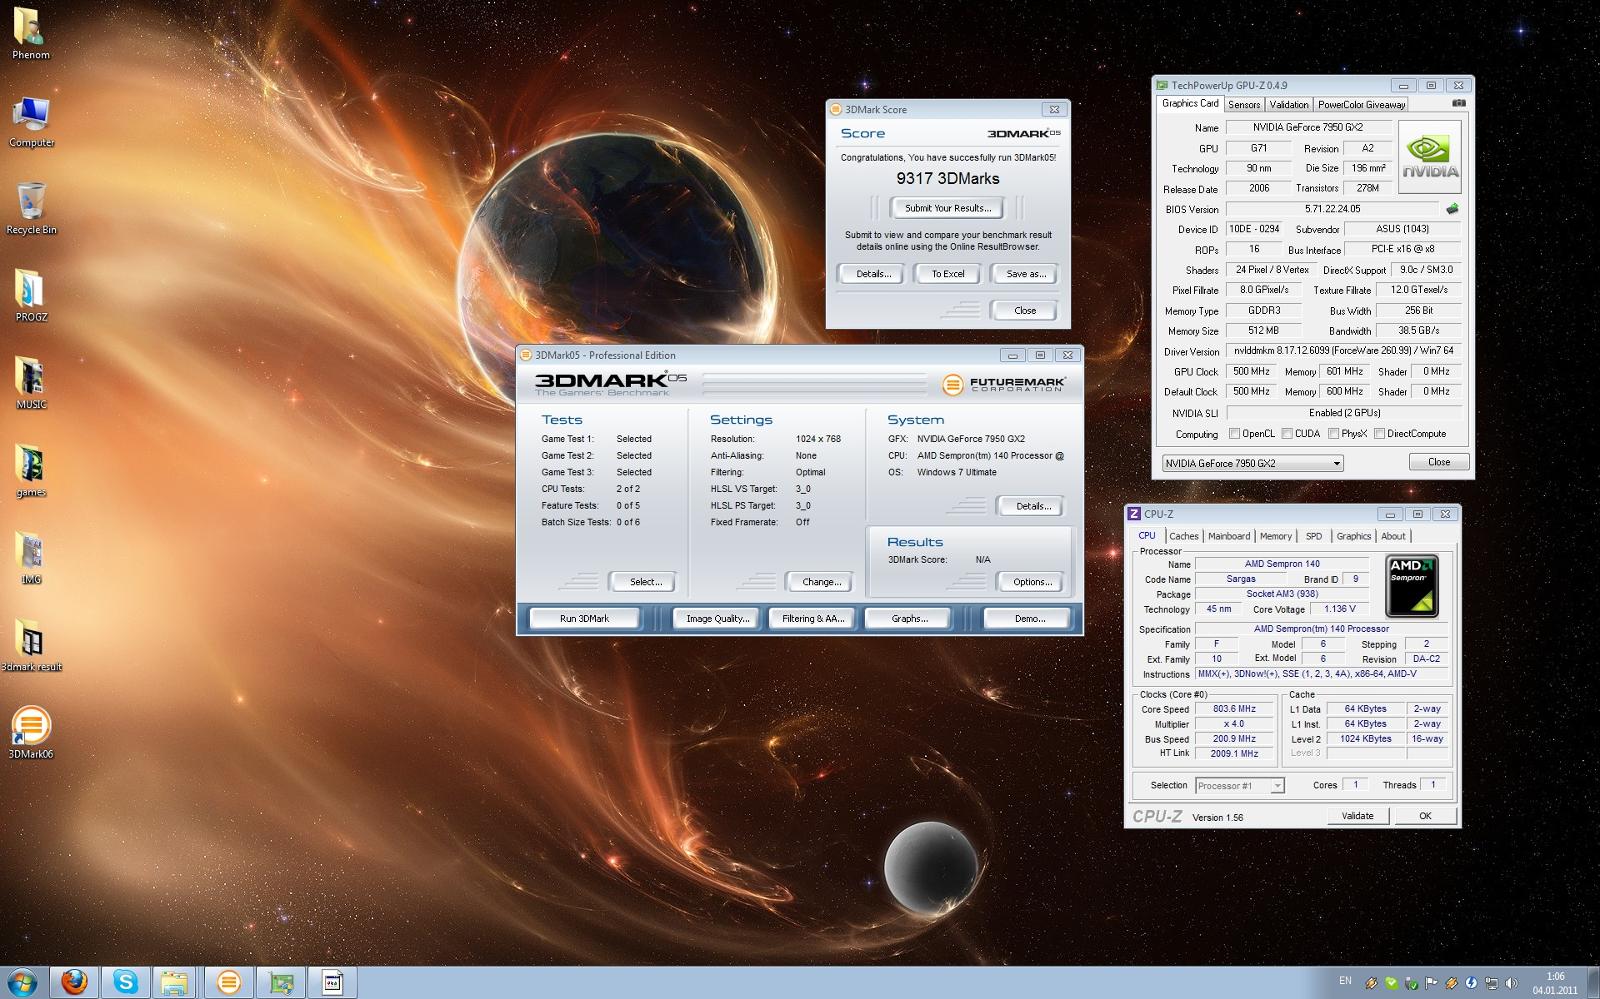Open the CPU-Z About tab
Screen dimensions: 1600x999
pyautogui.click(x=1393, y=536)
